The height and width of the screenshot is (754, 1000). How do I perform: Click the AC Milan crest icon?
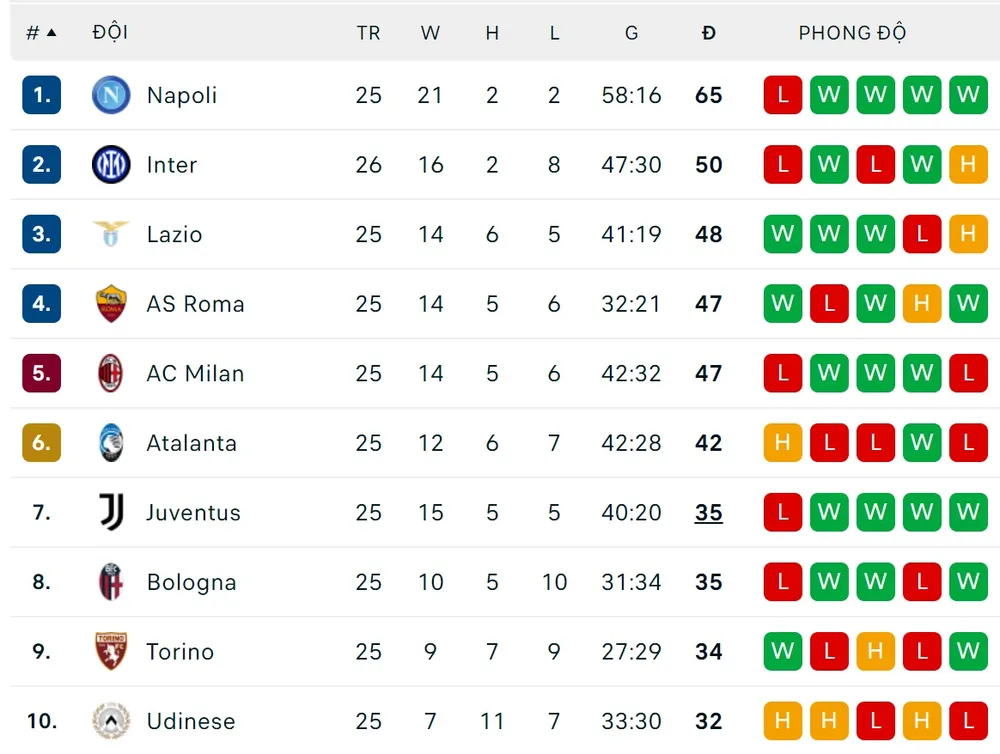pos(111,373)
